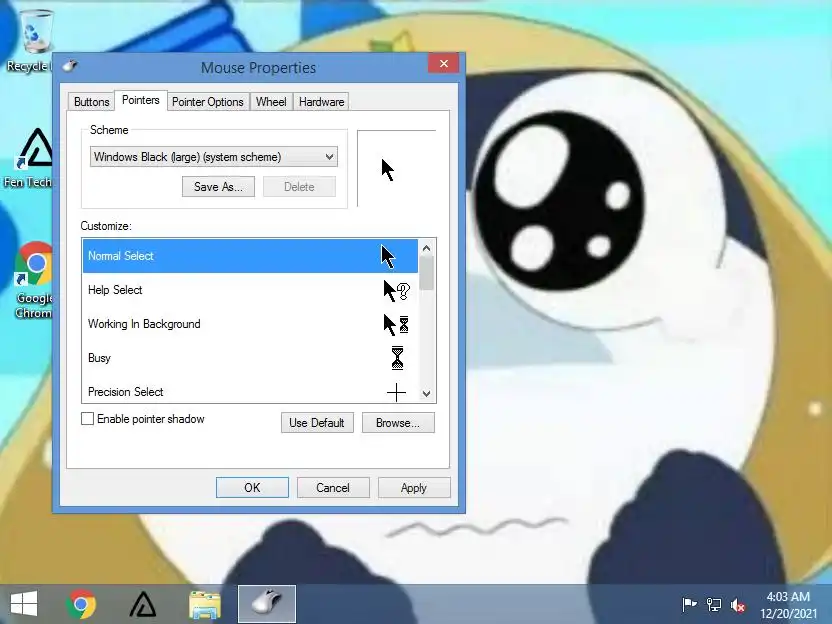Viewport: 832px width, 624px height.
Task: Select the Pointers tab
Action: tap(141, 100)
